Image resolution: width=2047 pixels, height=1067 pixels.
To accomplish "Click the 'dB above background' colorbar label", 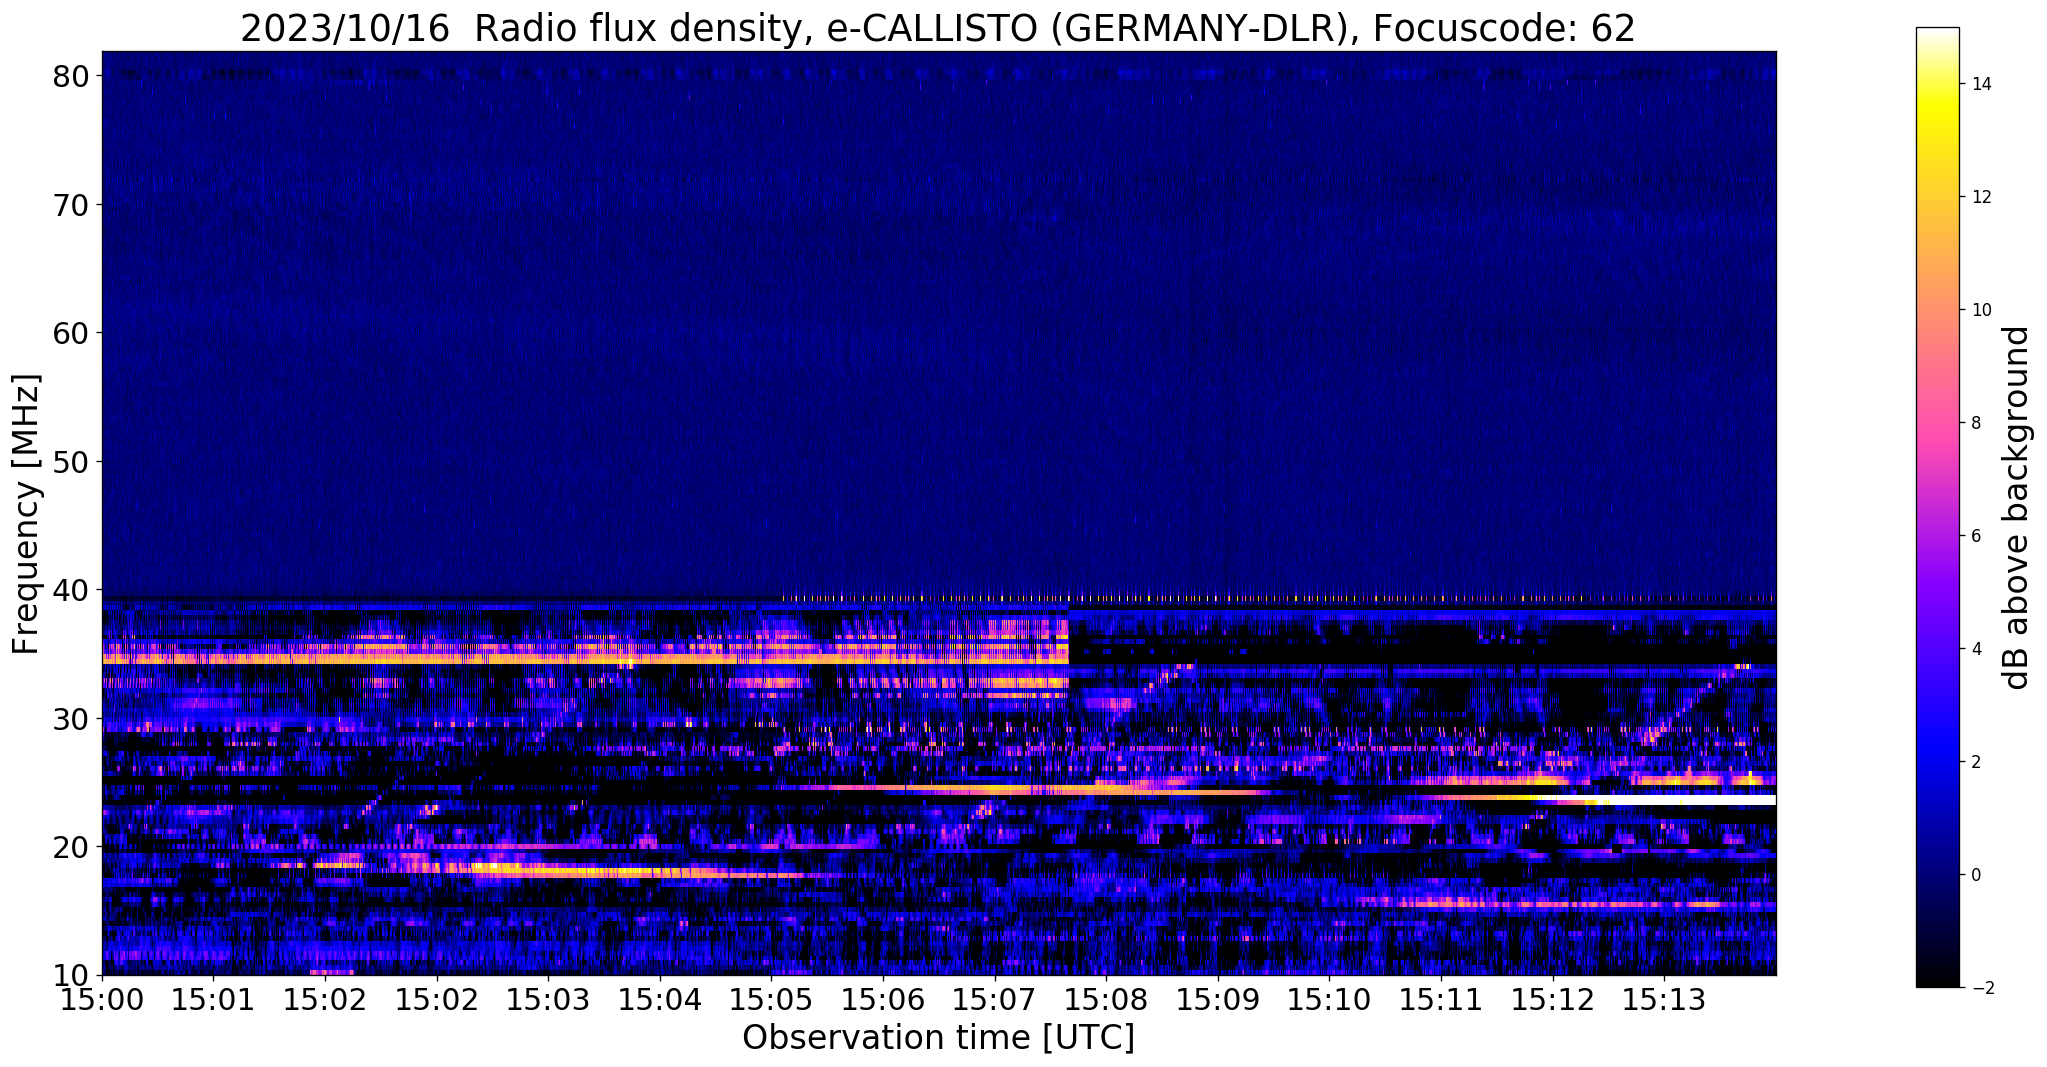I will pyautogui.click(x=2017, y=508).
